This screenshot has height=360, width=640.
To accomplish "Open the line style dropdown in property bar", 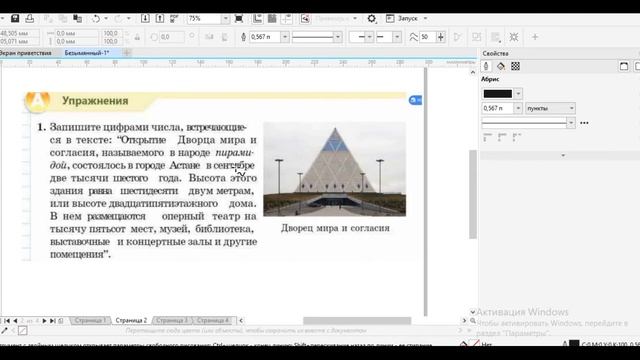I will click(x=338, y=37).
